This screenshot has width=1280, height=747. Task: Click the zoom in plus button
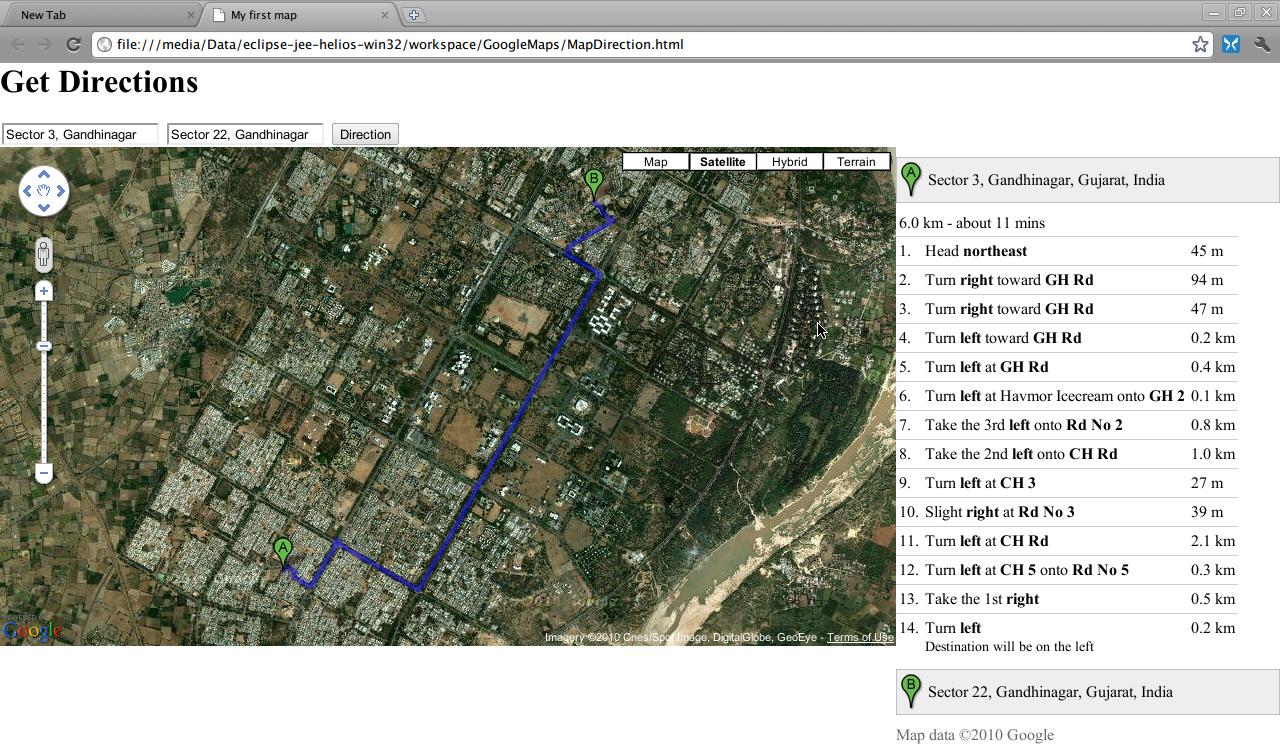[44, 291]
